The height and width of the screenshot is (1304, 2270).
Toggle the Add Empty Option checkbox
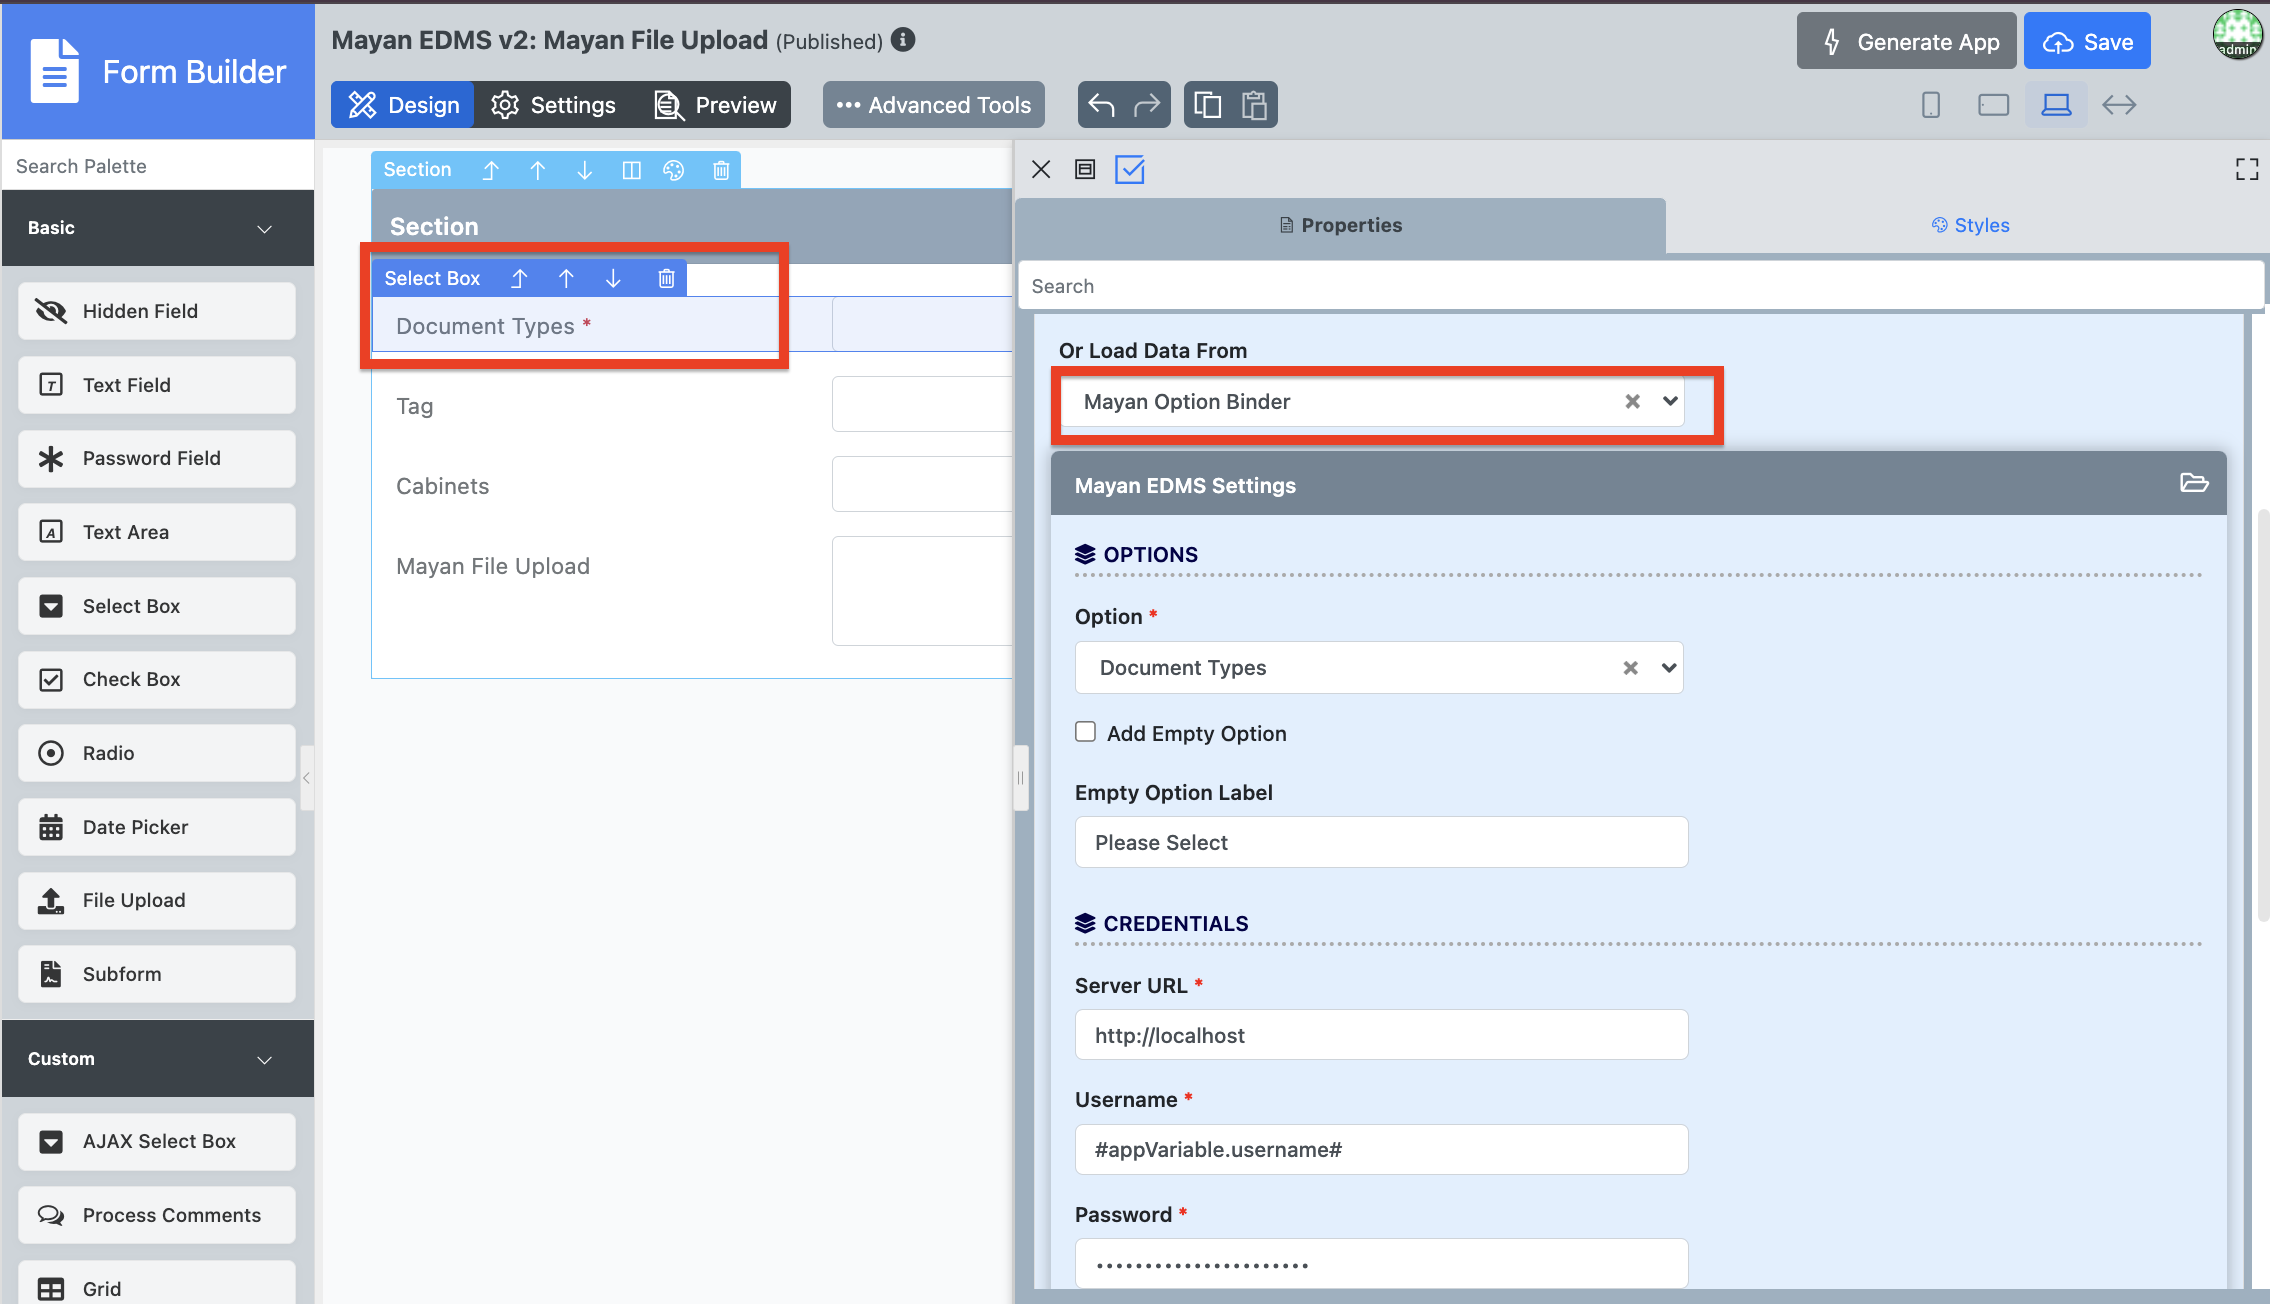(1085, 732)
